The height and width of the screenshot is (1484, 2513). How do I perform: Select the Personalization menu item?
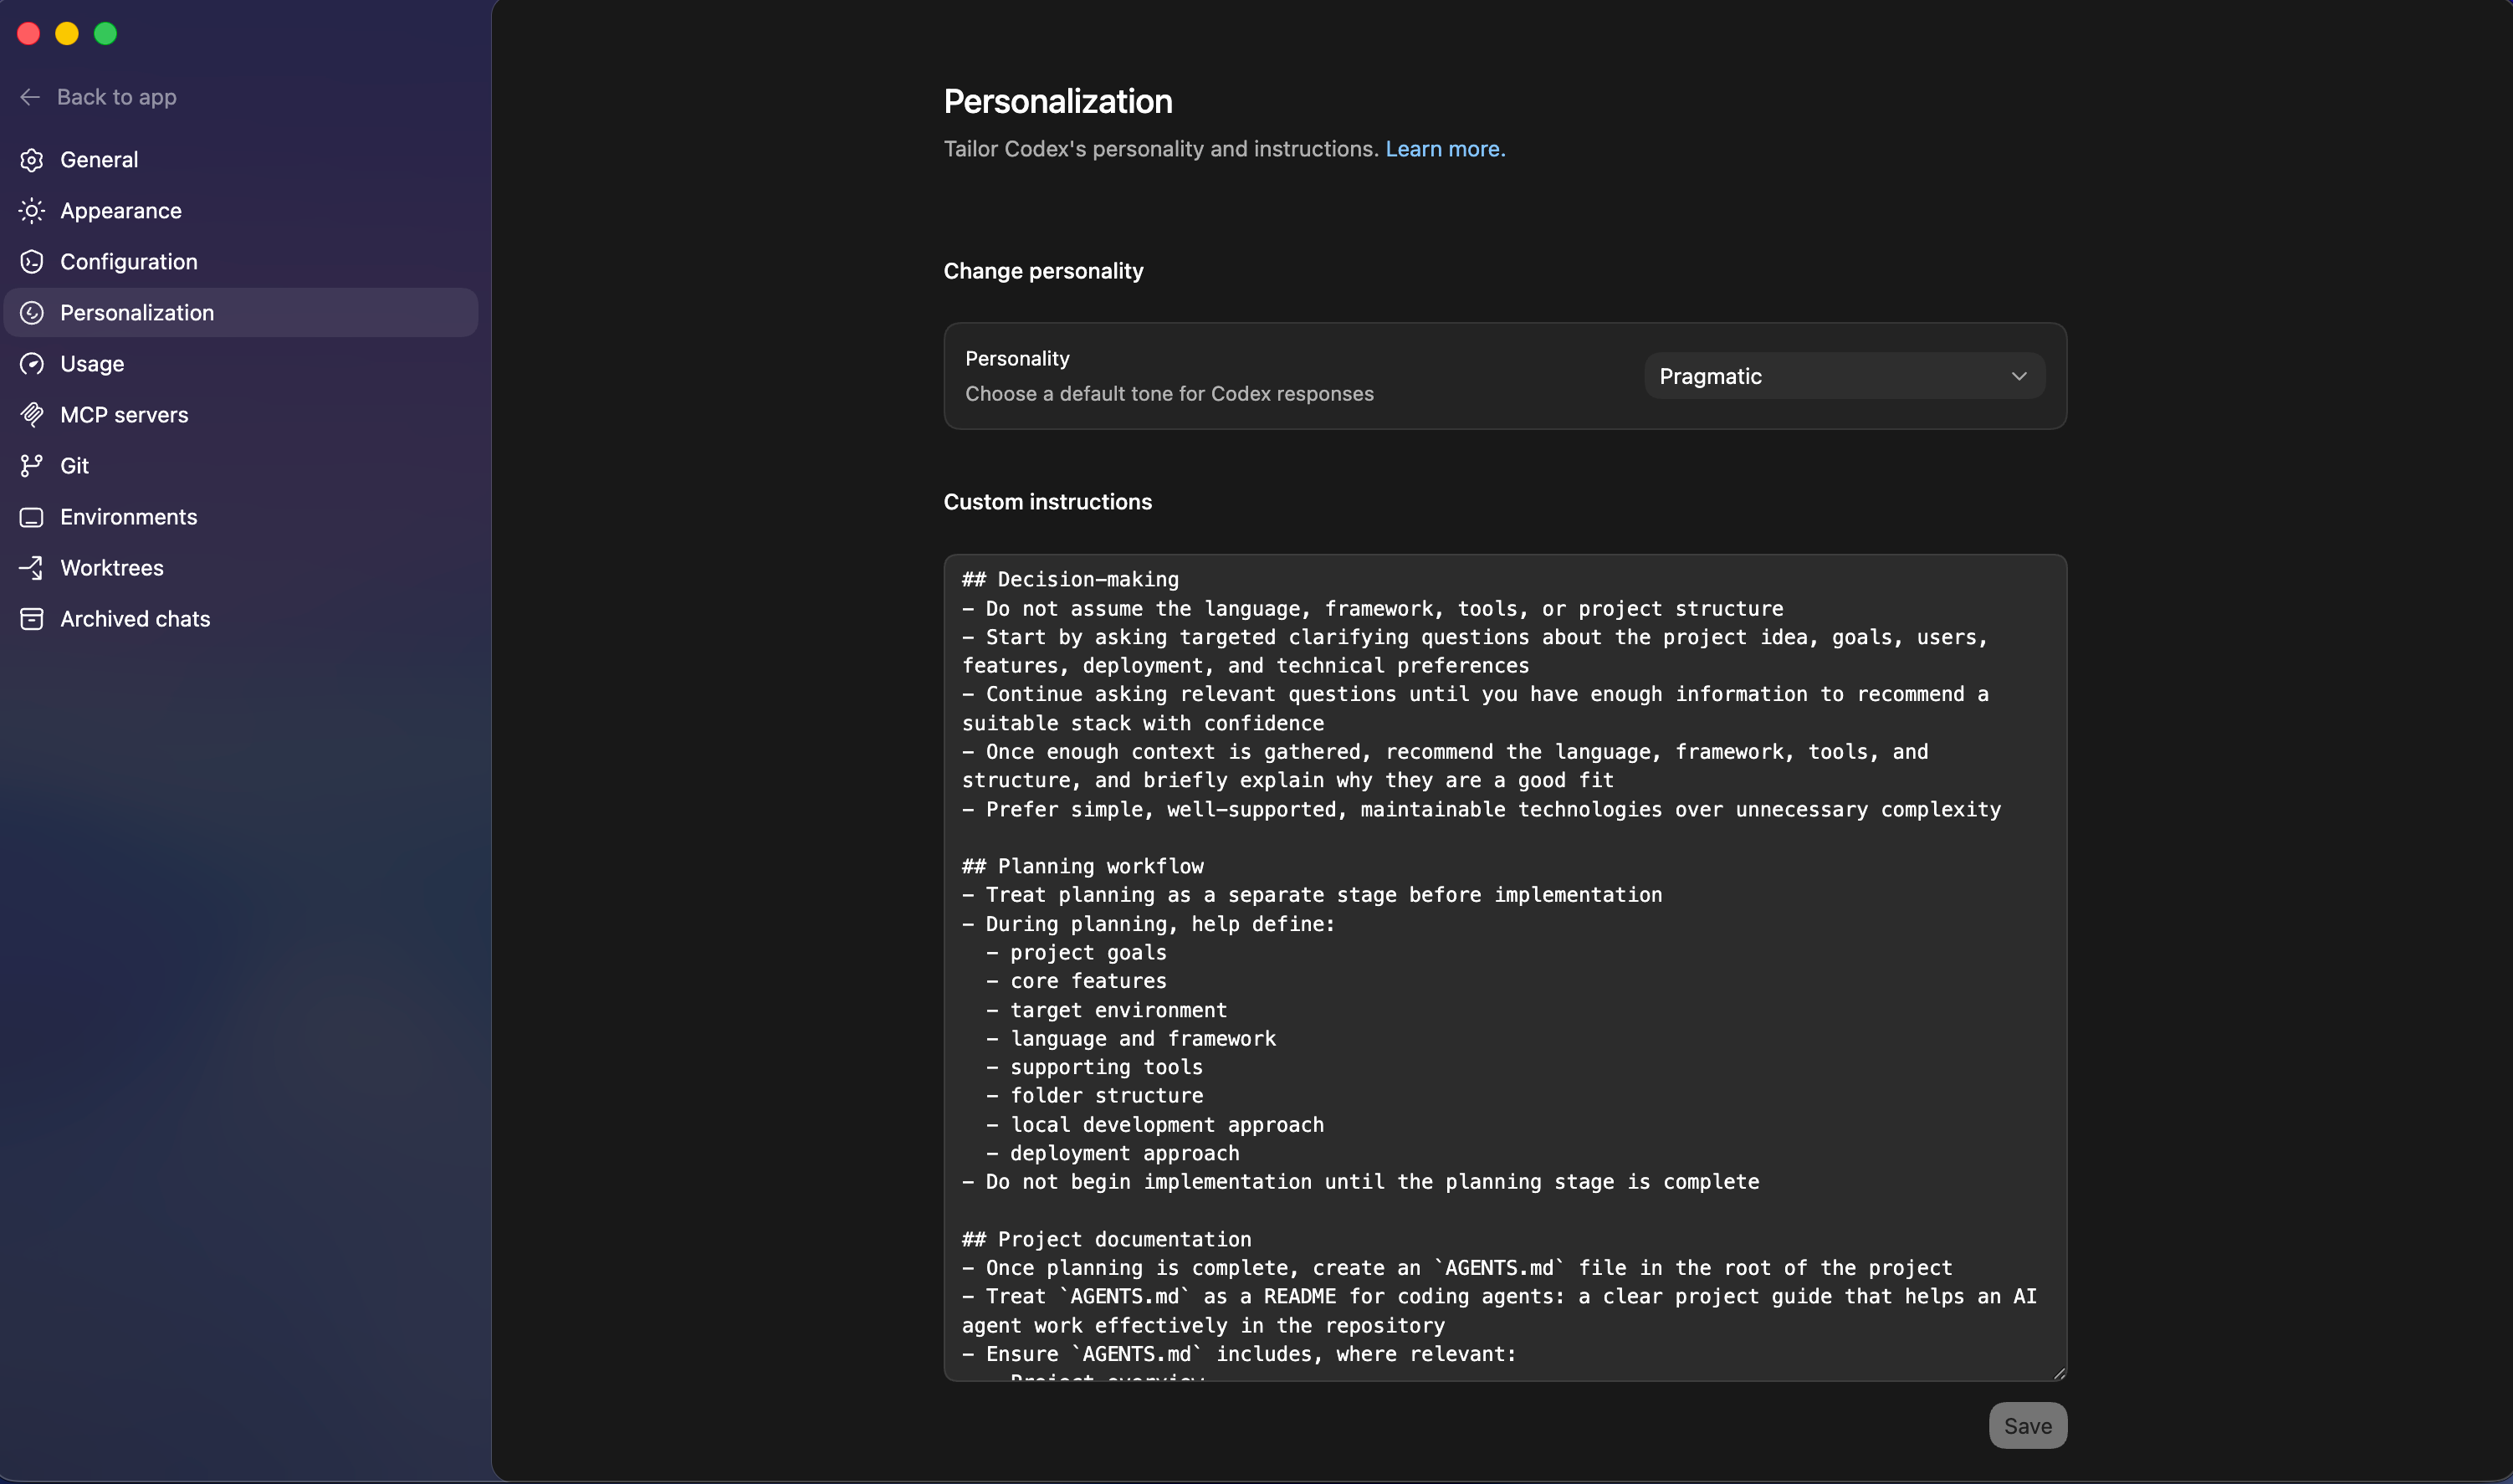[x=137, y=313]
